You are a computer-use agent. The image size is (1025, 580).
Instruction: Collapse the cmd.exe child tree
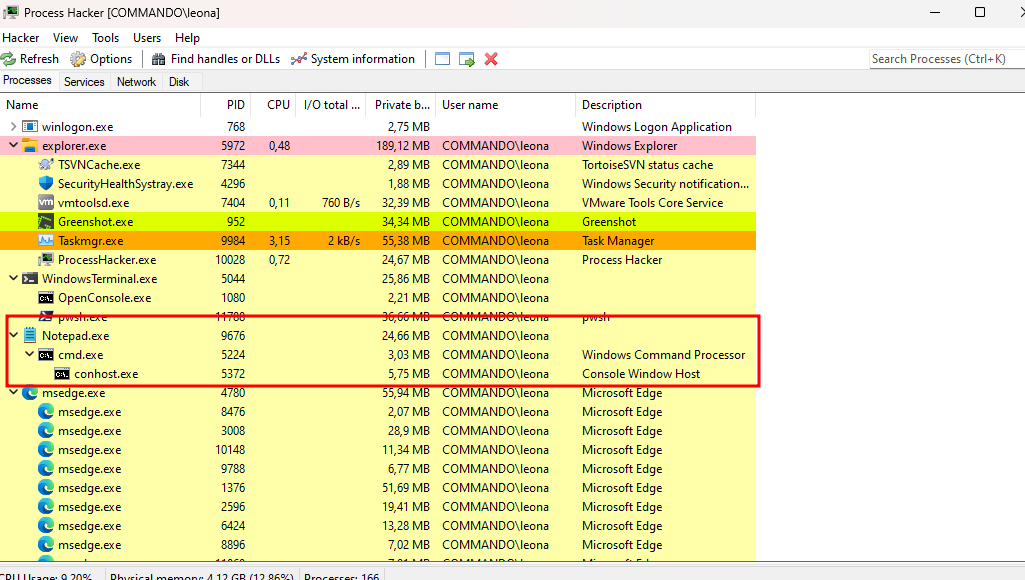(29, 355)
